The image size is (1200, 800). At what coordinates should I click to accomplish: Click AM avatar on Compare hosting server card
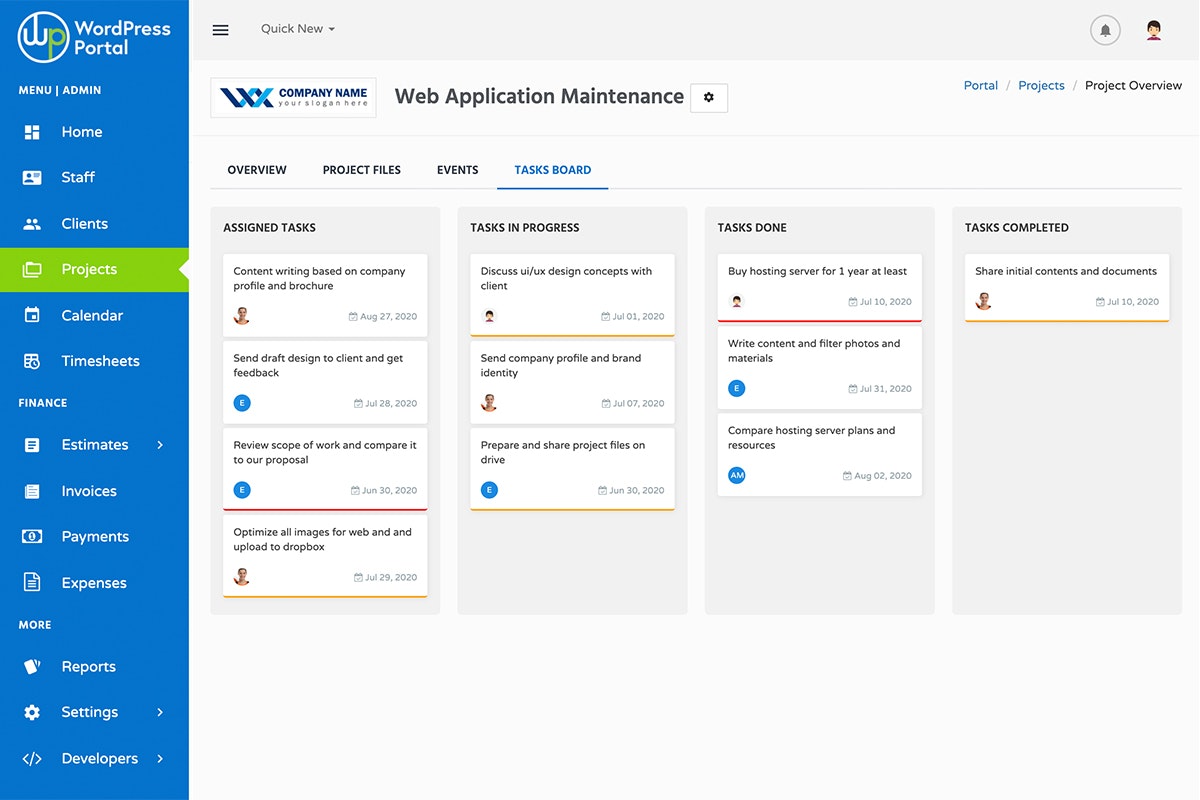[737, 475]
